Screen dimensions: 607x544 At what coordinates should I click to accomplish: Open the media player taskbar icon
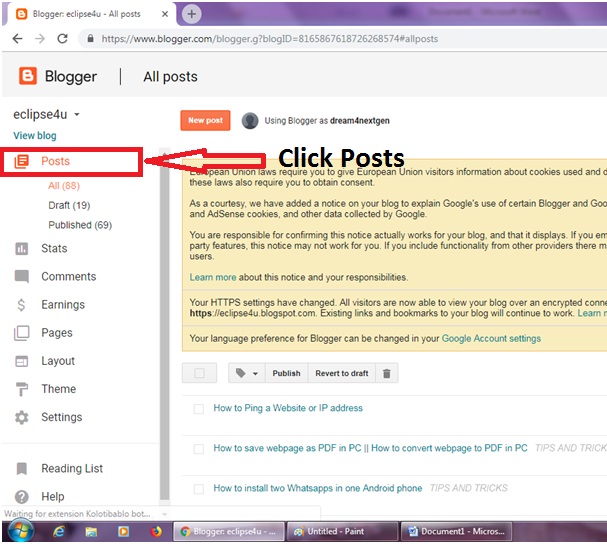[x=123, y=532]
